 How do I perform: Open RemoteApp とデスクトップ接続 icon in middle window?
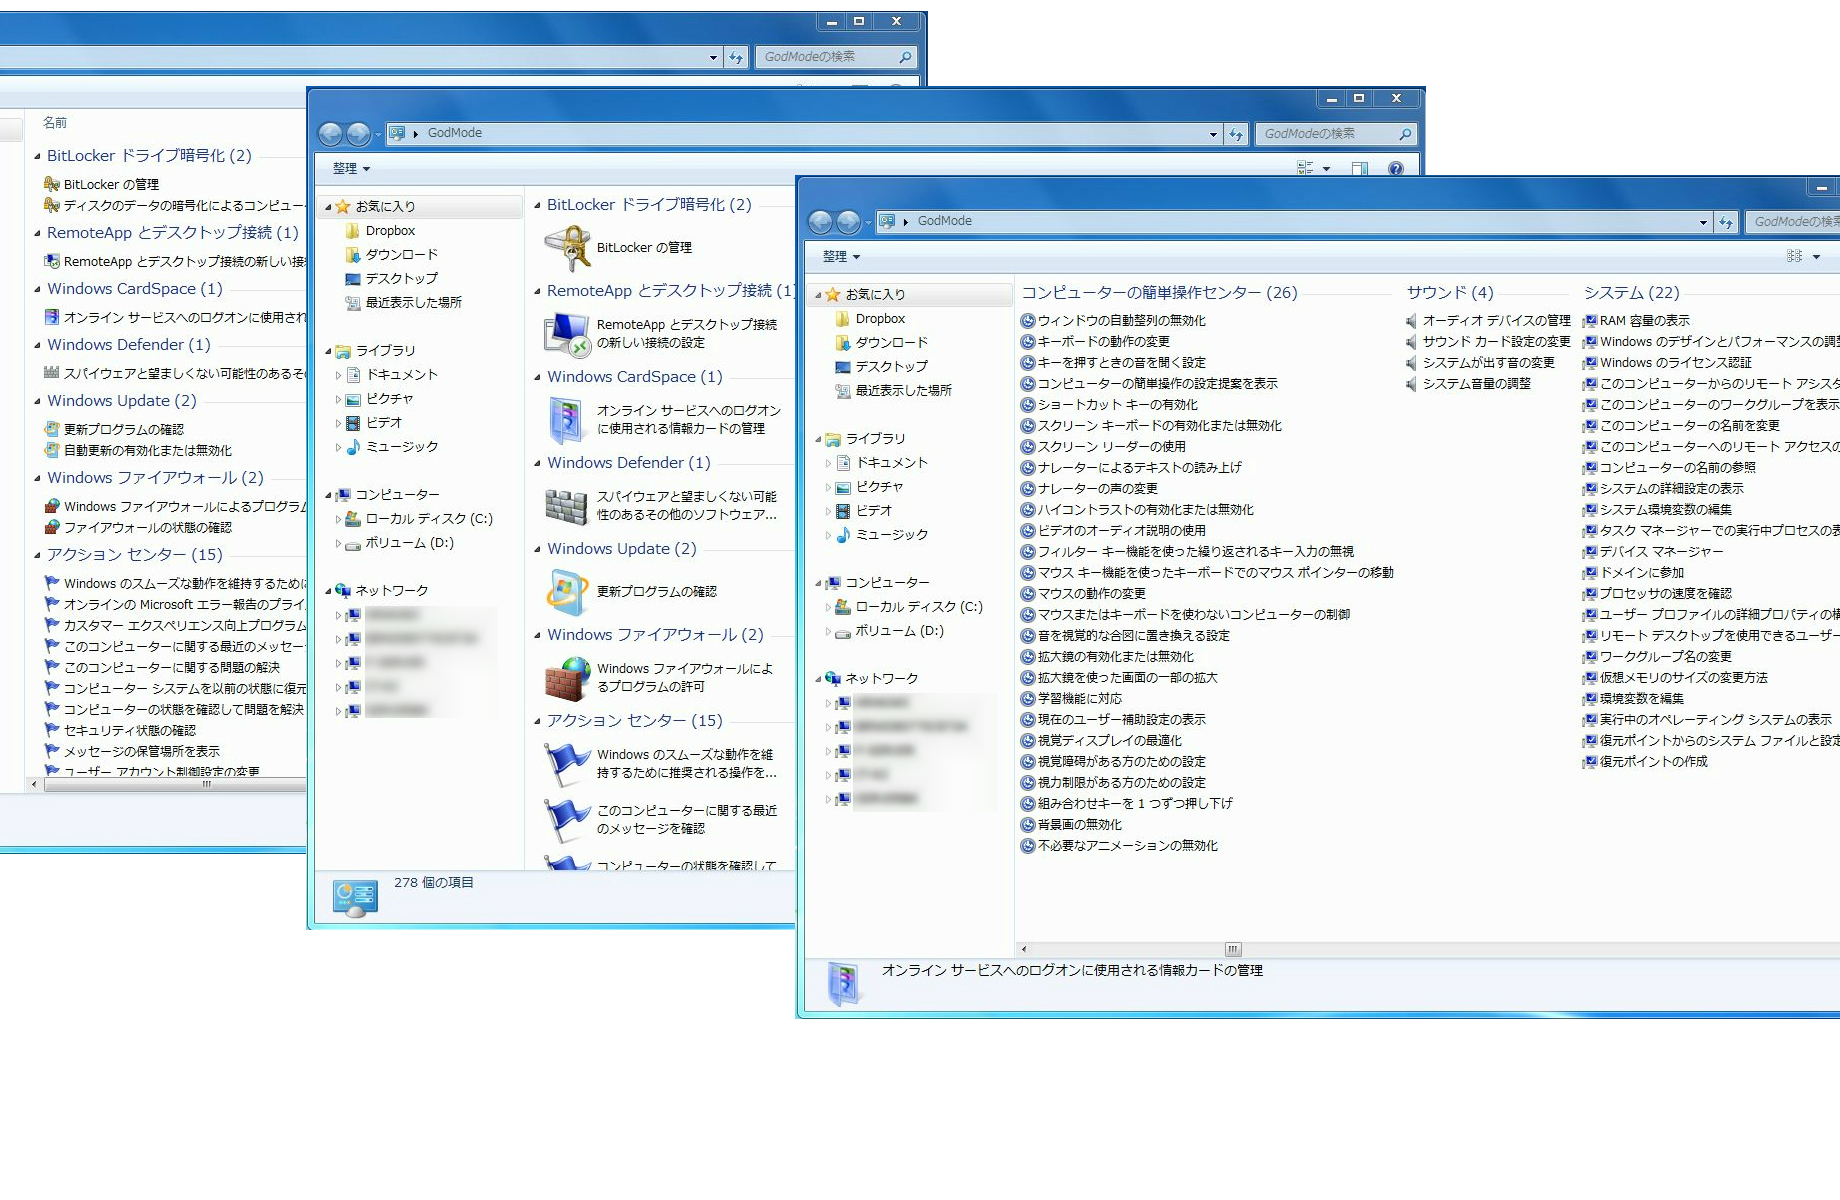pos(567,334)
